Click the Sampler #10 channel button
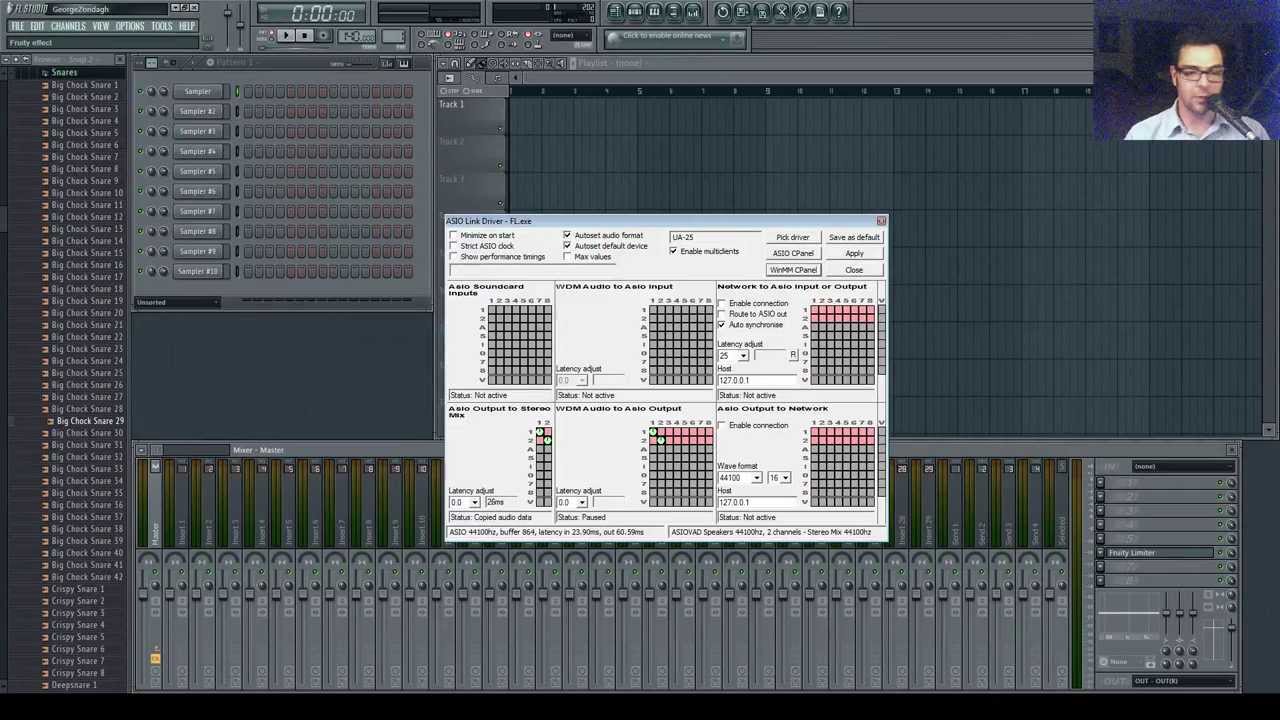 (197, 272)
